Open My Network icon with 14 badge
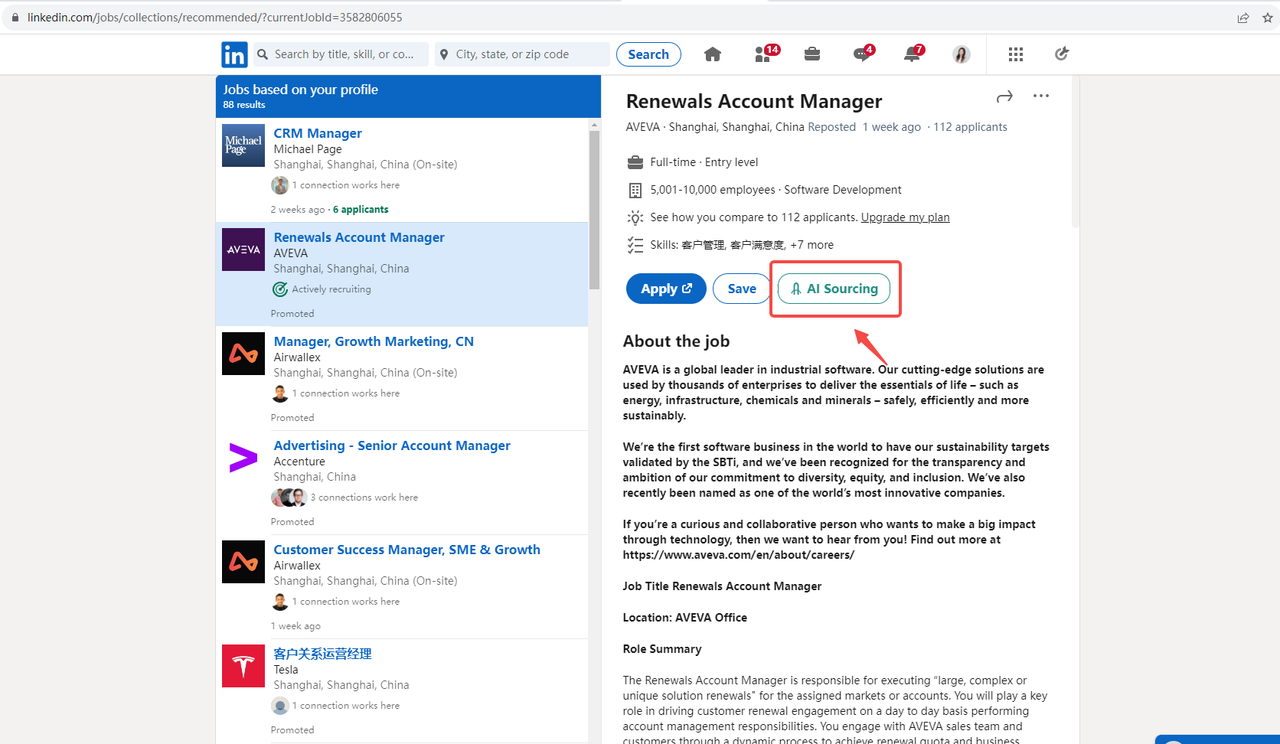Image resolution: width=1280 pixels, height=744 pixels. 764,54
